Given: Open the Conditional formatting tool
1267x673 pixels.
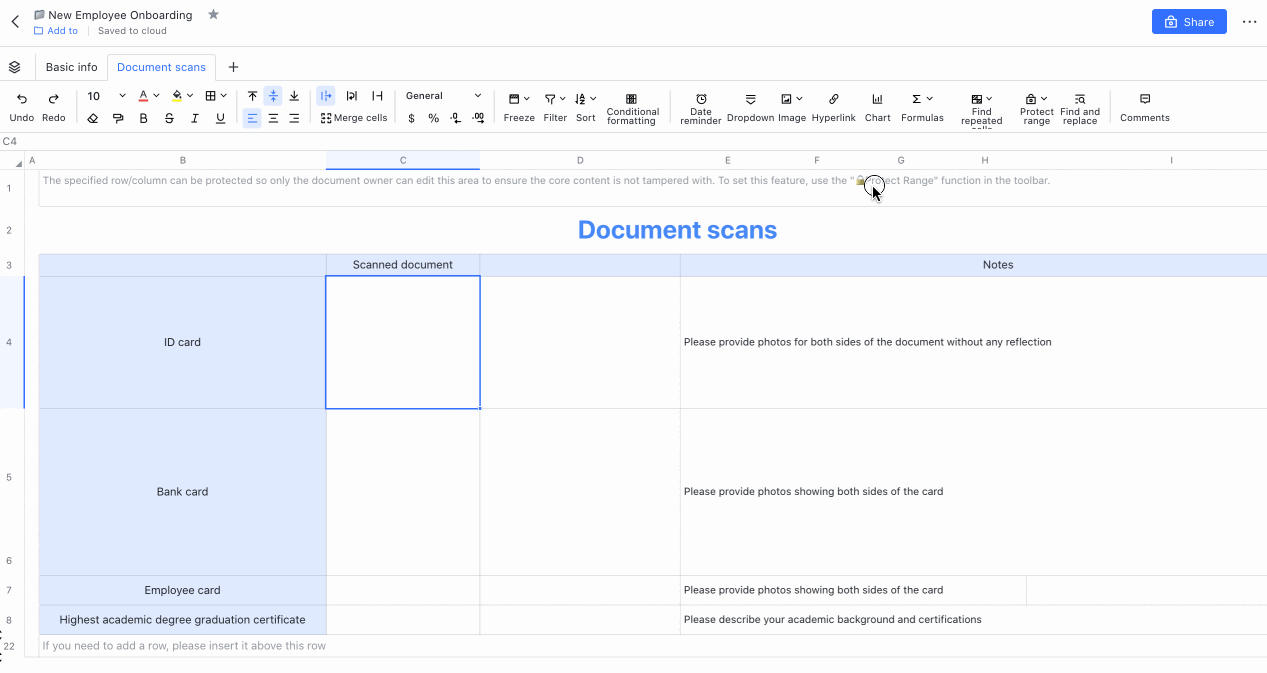Looking at the screenshot, I should point(632,107).
